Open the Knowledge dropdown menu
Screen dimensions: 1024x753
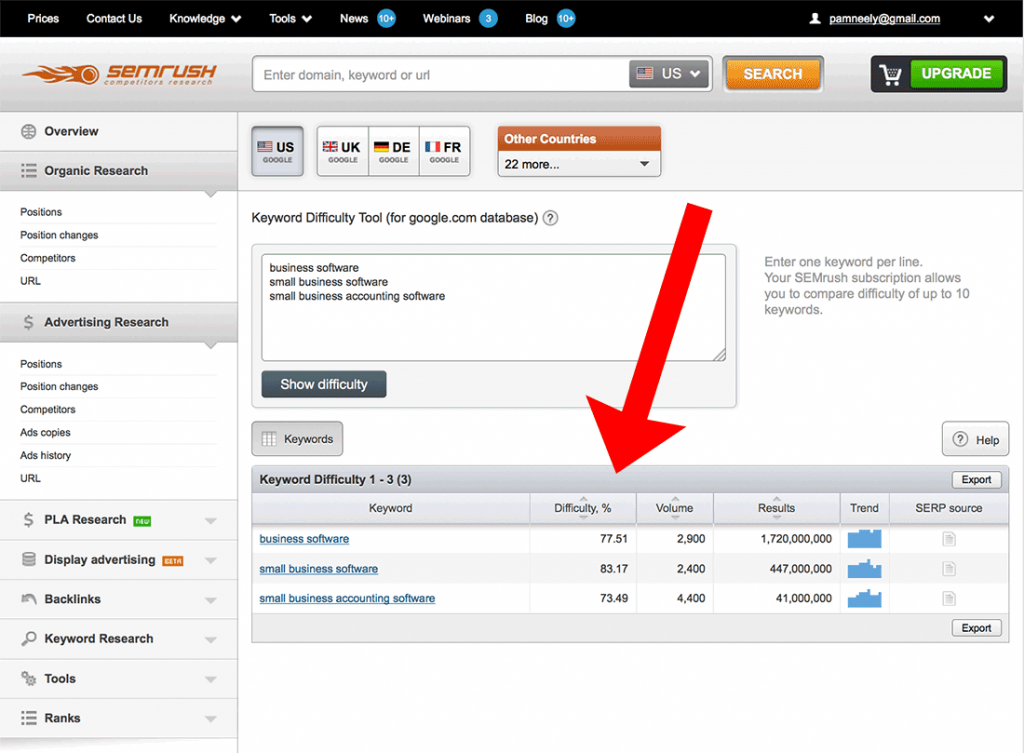point(205,18)
